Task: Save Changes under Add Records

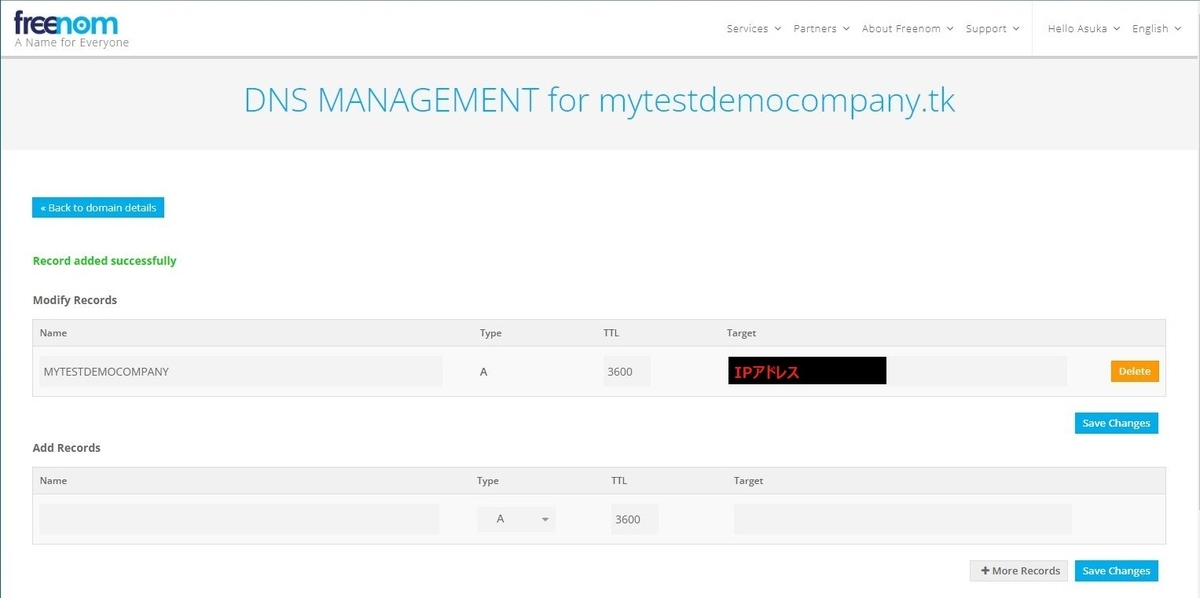Action: coord(1116,571)
